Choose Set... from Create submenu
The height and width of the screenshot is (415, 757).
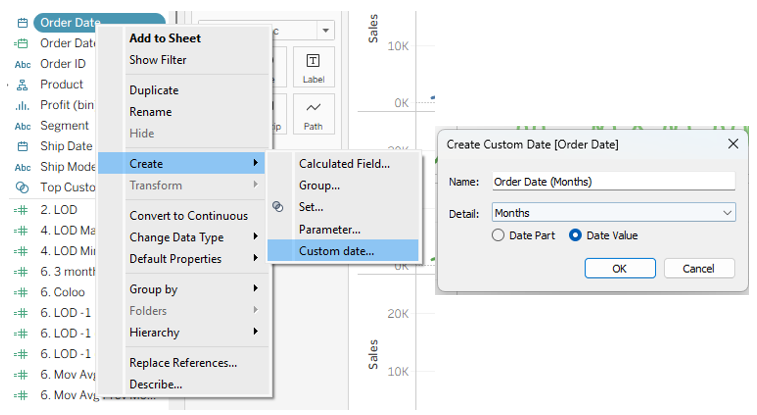[x=311, y=207]
